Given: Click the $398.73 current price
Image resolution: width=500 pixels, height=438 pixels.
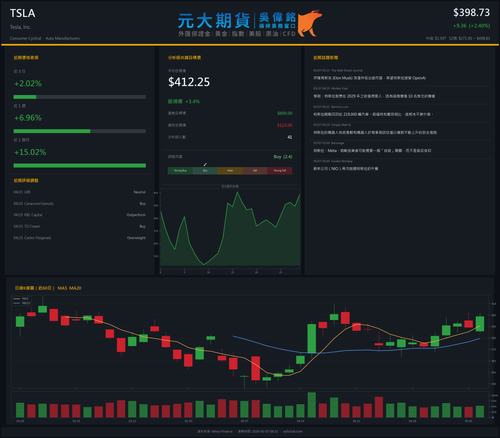Looking at the screenshot, I should pos(471,13).
